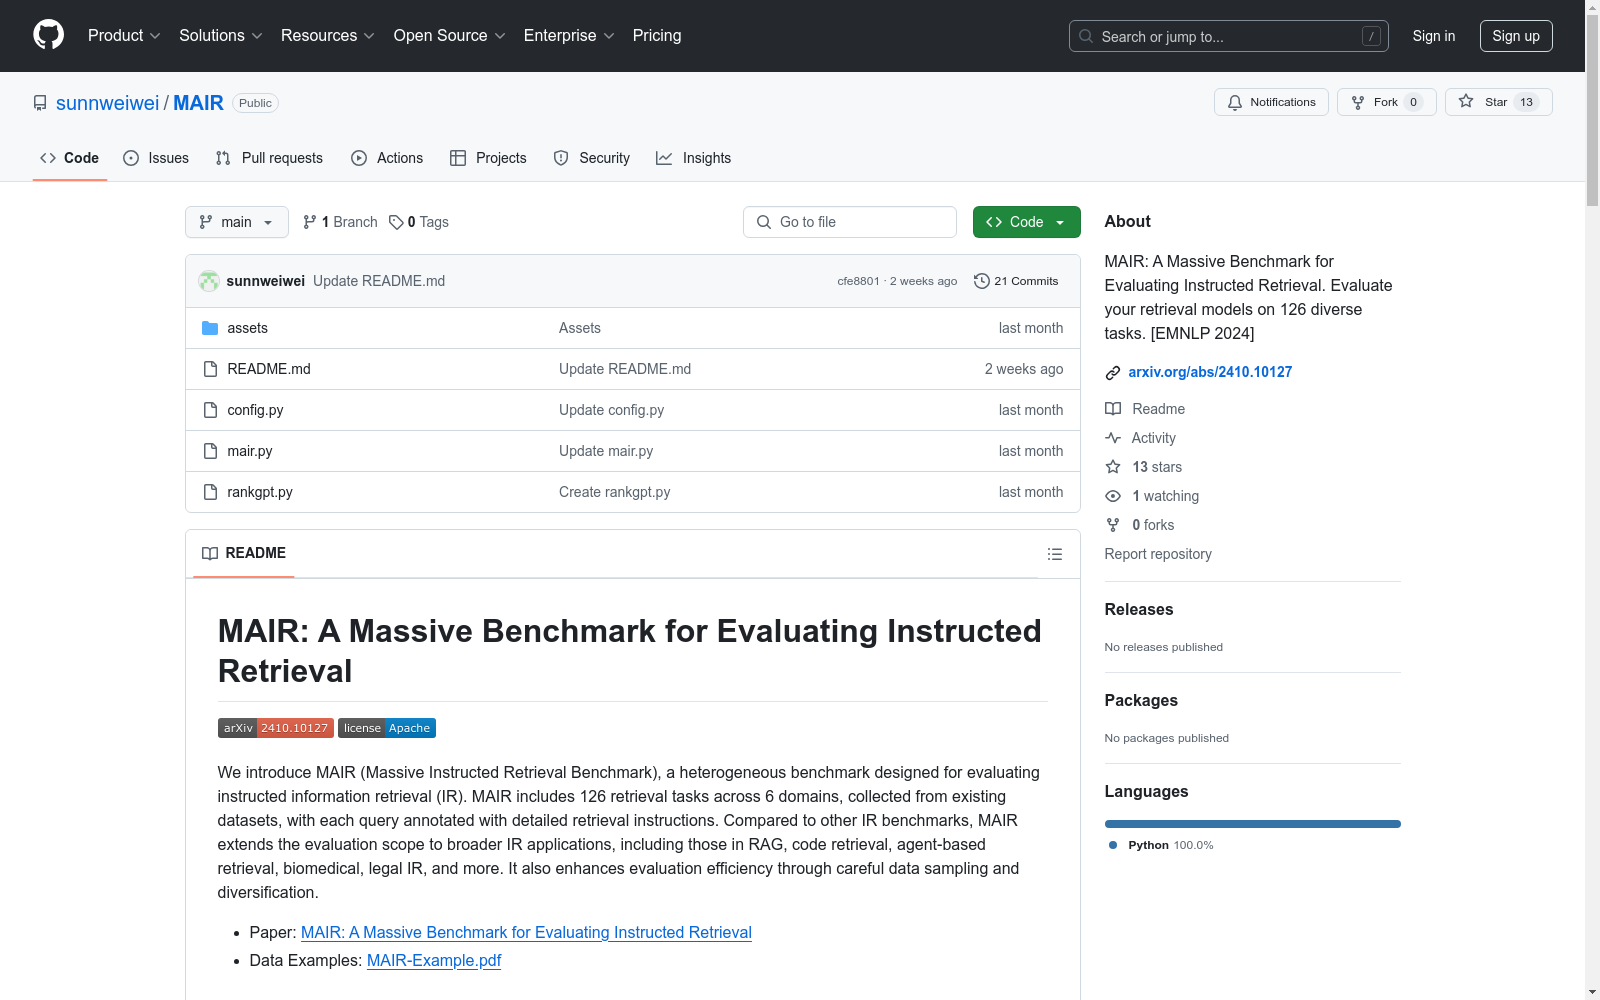1600x1000 pixels.
Task: Click the sunnweiwei commit author avatar
Action: point(209,281)
